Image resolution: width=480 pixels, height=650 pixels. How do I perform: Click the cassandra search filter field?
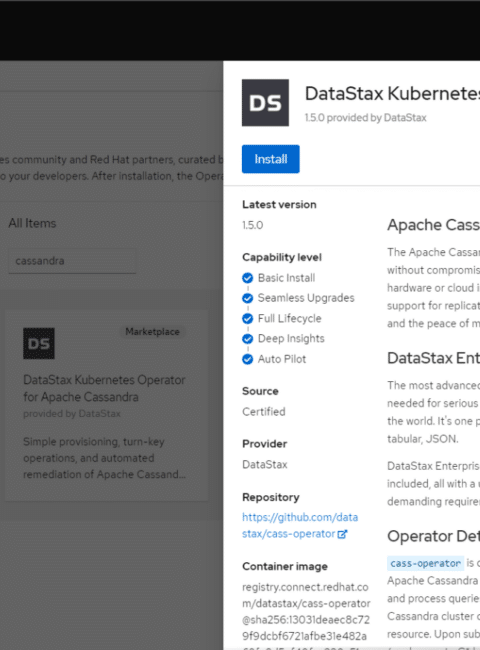pyautogui.click(x=72, y=261)
